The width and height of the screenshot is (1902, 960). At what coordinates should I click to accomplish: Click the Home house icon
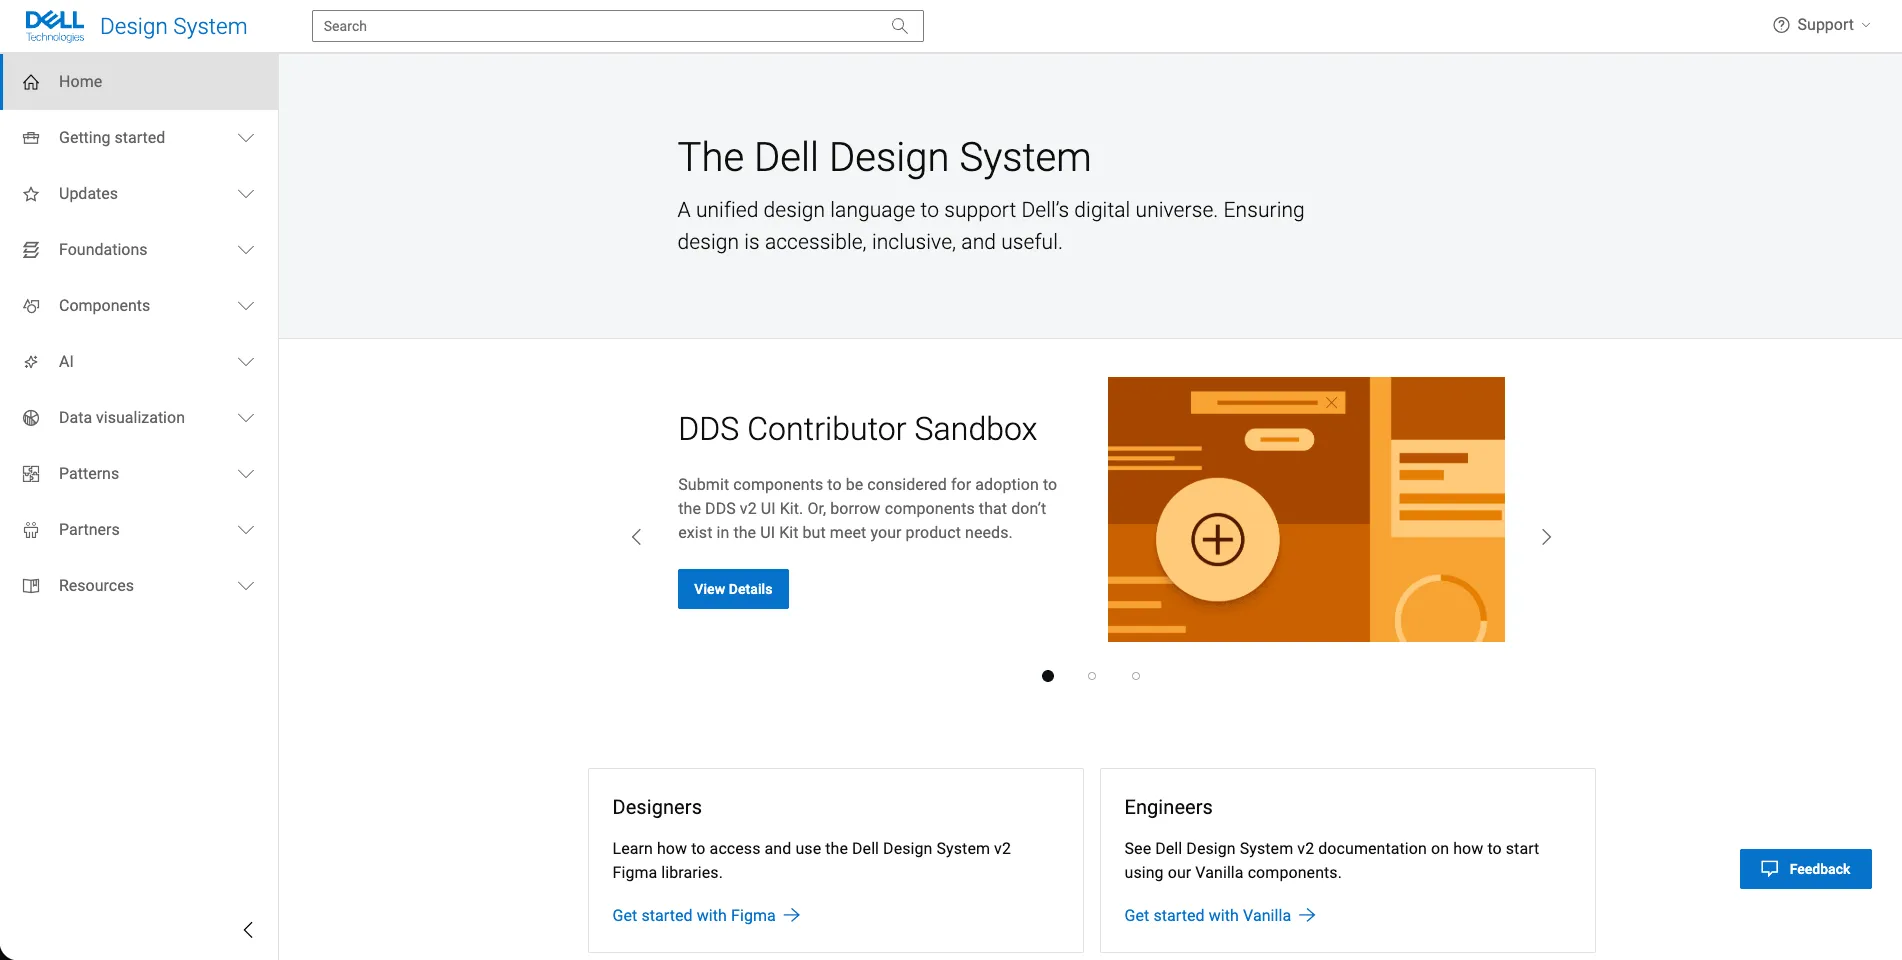coord(31,82)
